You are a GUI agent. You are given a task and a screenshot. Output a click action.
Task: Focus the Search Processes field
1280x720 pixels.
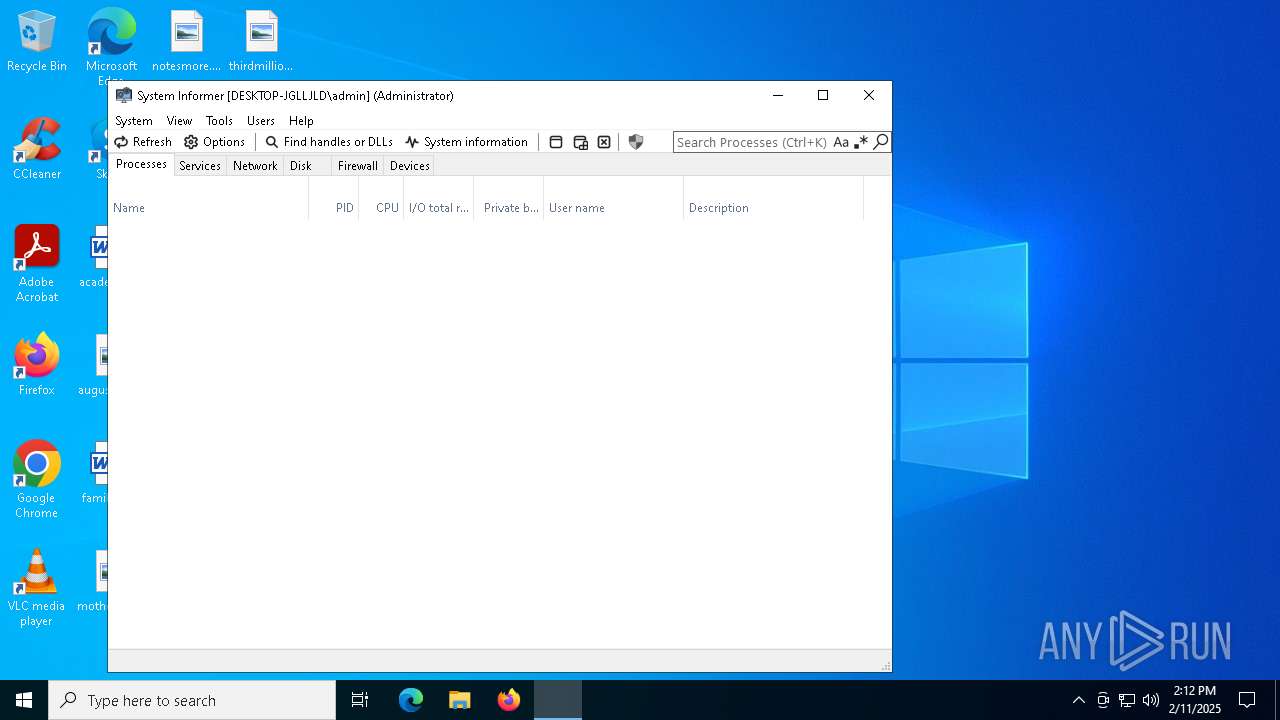752,142
